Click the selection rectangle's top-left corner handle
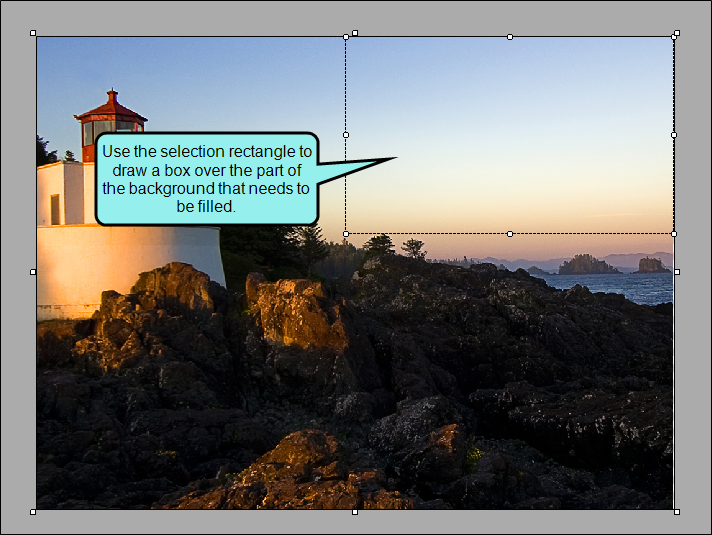Image resolution: width=712 pixels, height=535 pixels. click(x=346, y=37)
